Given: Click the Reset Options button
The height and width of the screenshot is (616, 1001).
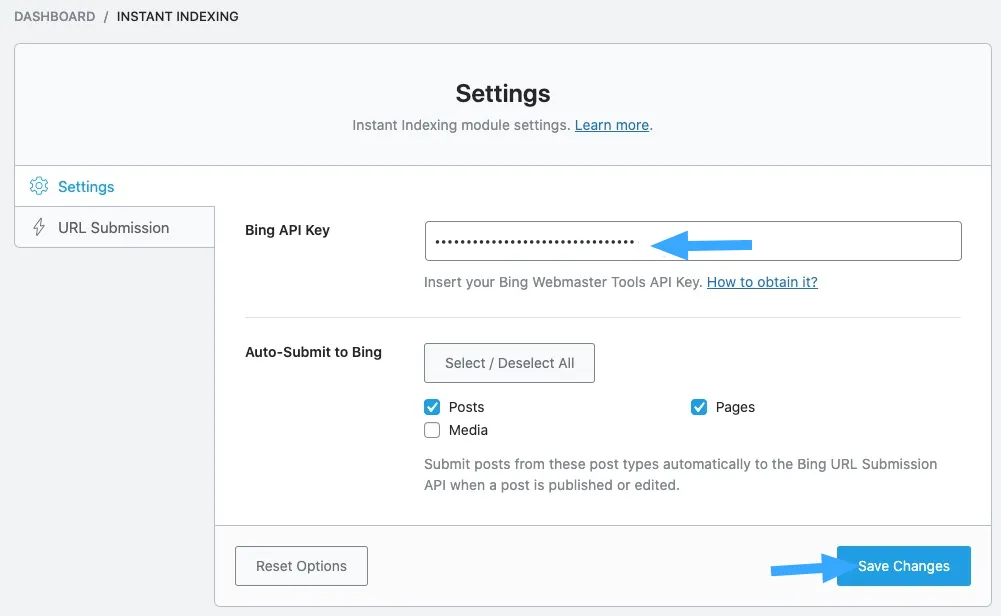Looking at the screenshot, I should (301, 566).
